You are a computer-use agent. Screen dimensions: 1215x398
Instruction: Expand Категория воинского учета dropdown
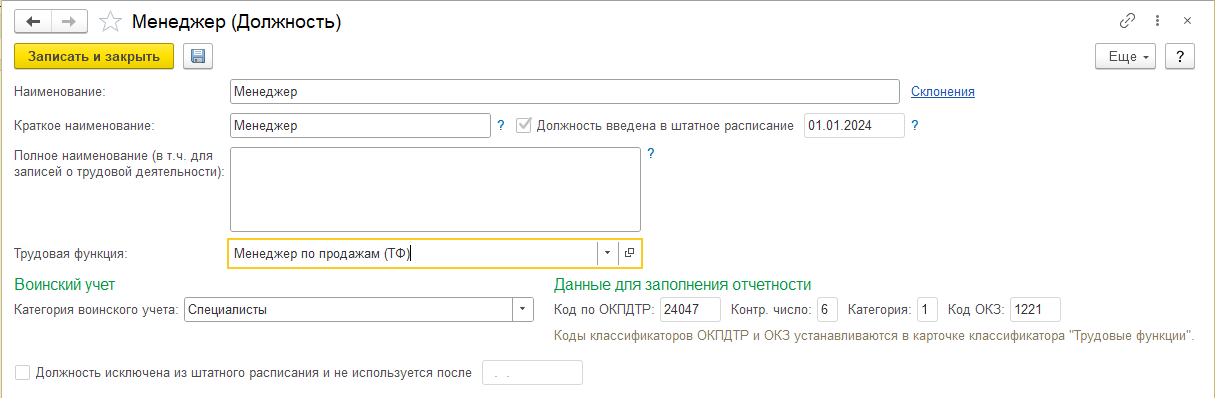[x=523, y=310]
